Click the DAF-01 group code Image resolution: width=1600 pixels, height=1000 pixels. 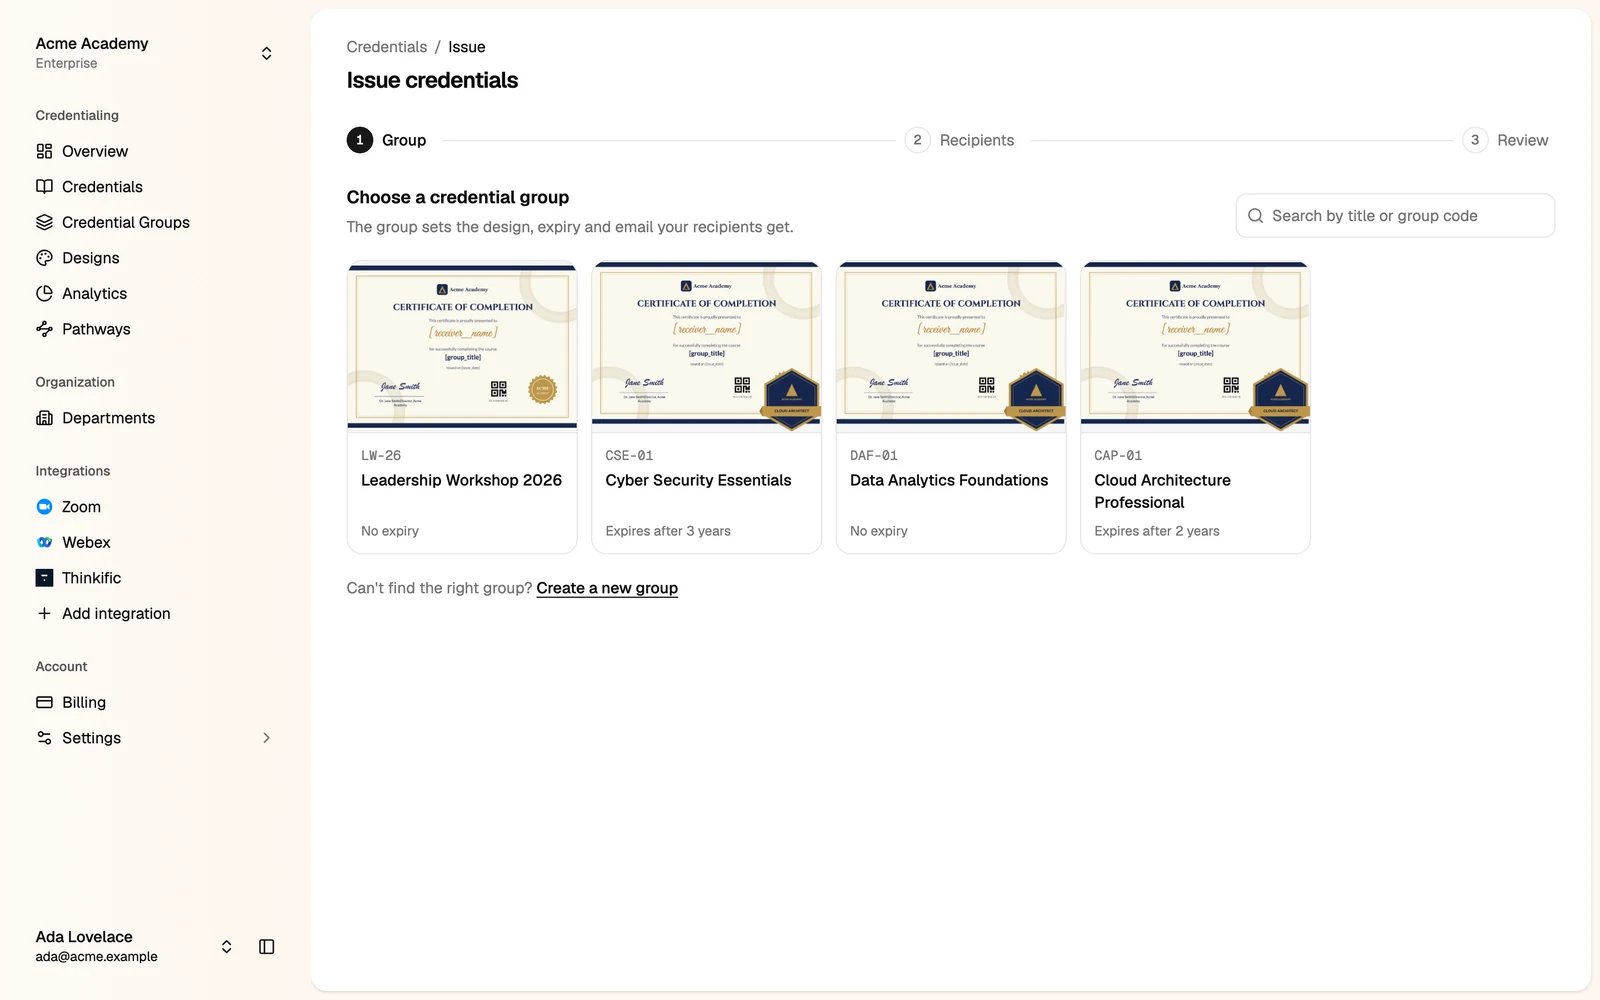pos(874,455)
